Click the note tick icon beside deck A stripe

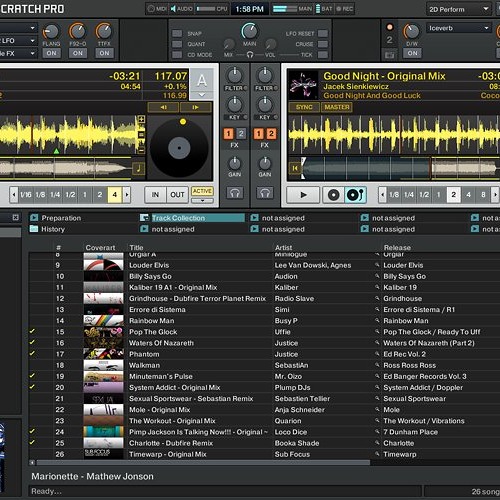138,168
